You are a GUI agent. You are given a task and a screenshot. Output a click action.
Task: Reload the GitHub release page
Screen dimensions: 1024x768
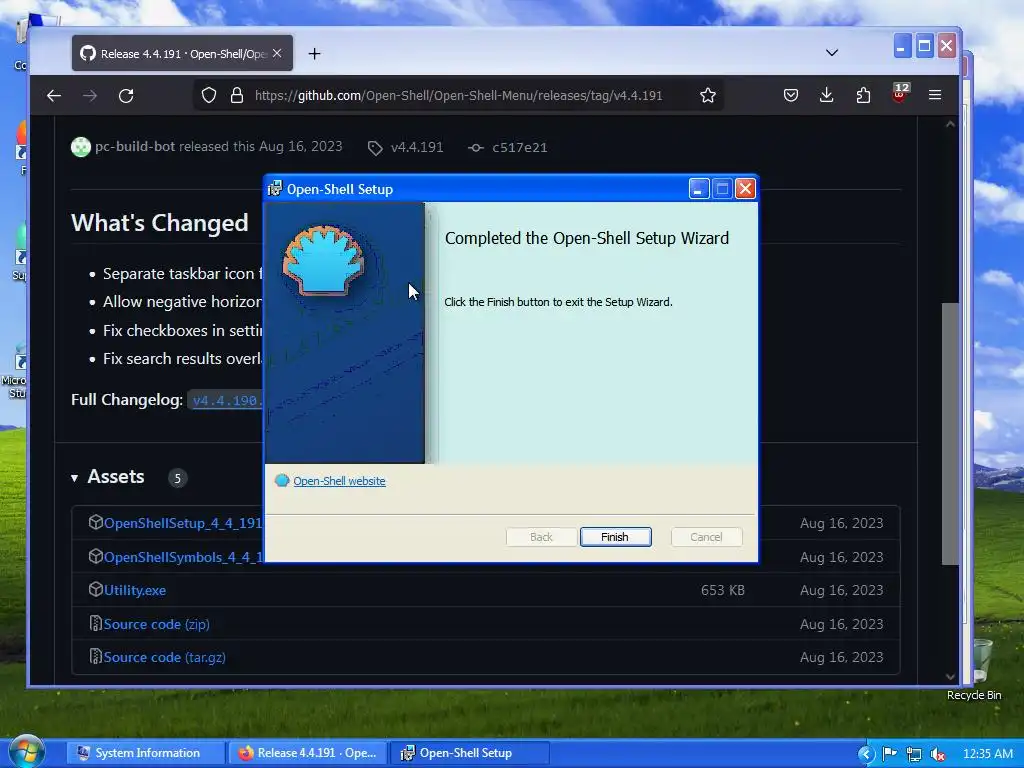tap(126, 95)
